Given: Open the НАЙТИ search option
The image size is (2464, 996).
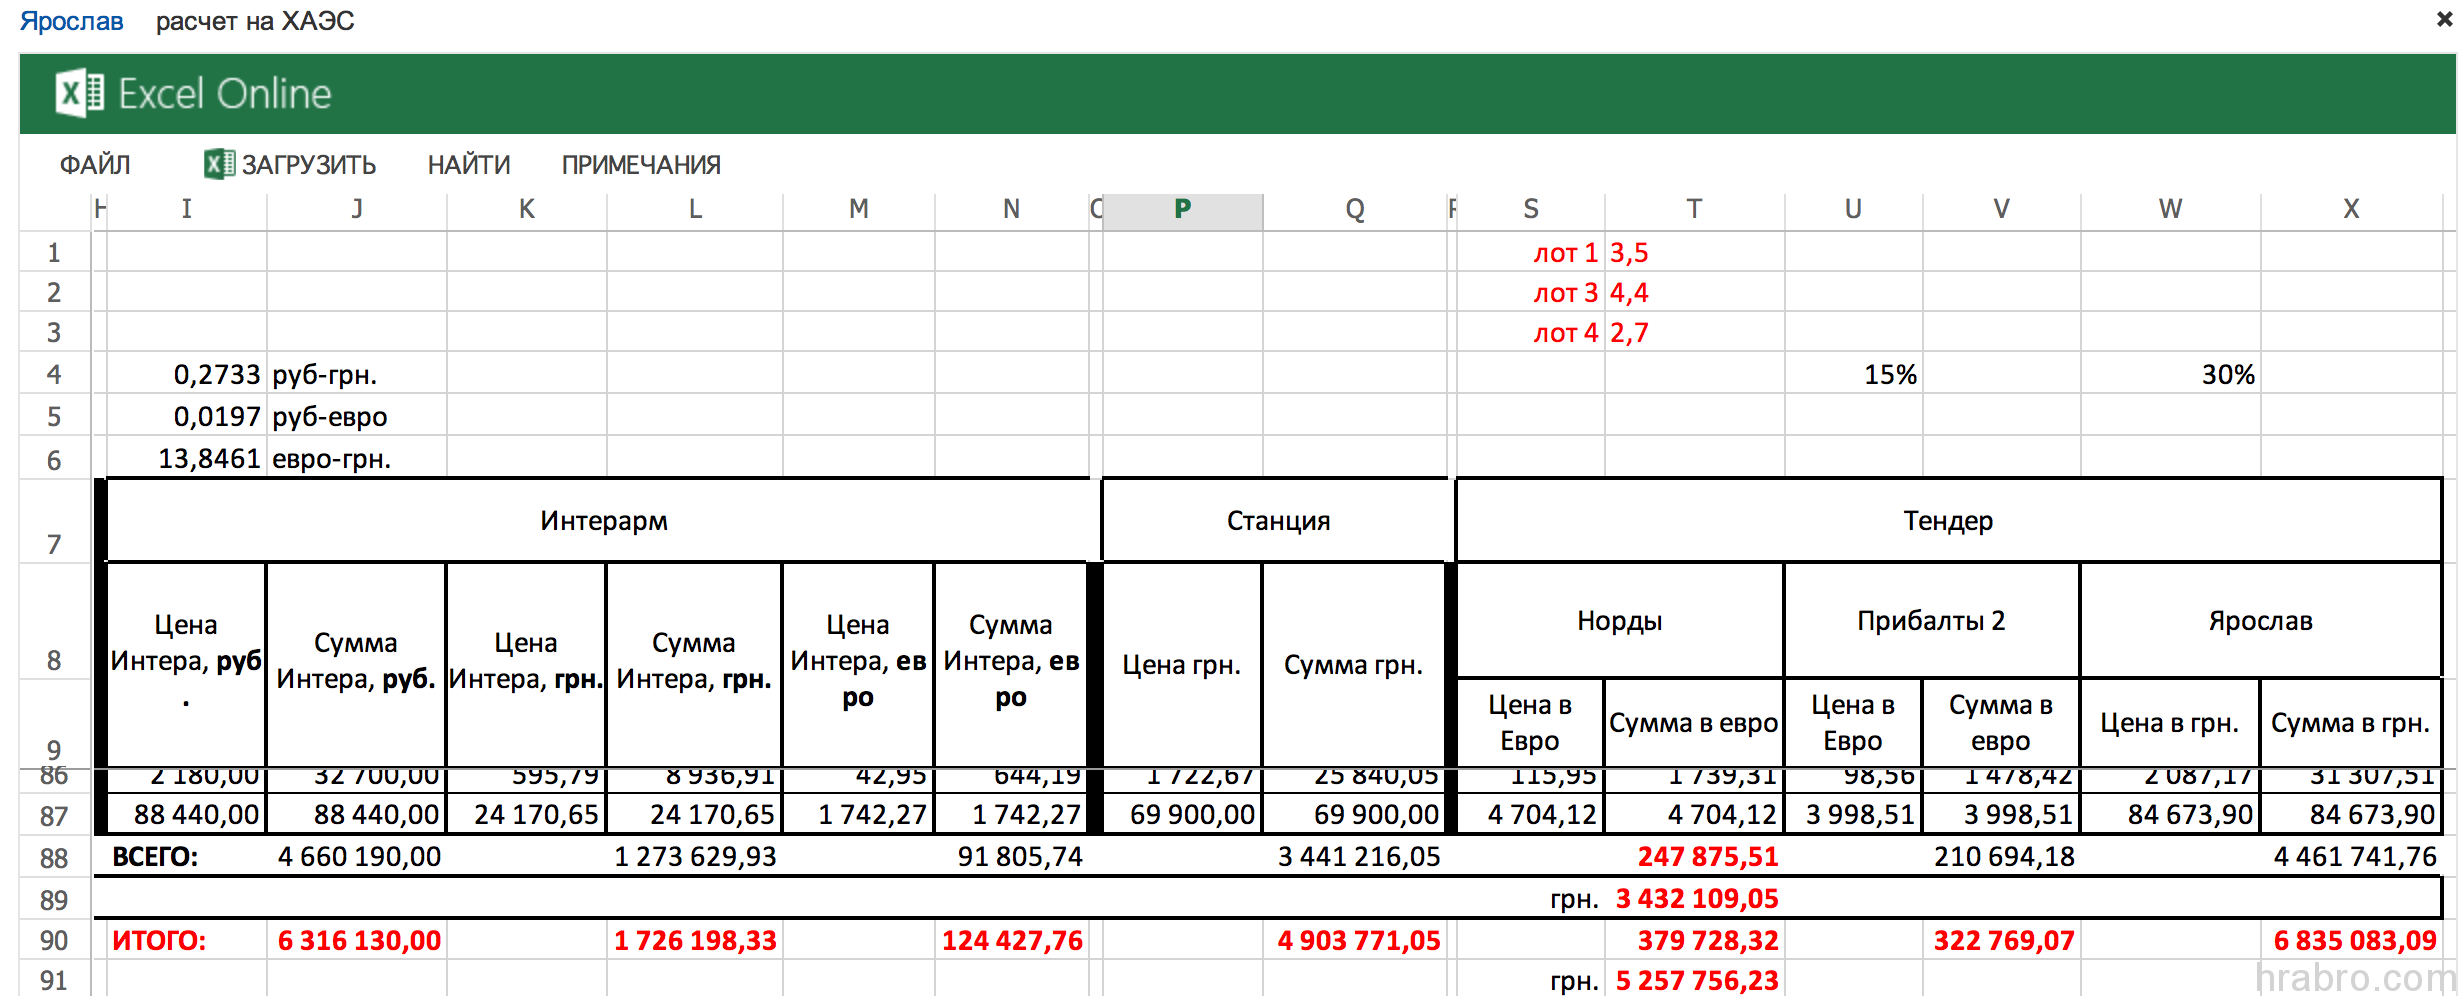Looking at the screenshot, I should 468,165.
